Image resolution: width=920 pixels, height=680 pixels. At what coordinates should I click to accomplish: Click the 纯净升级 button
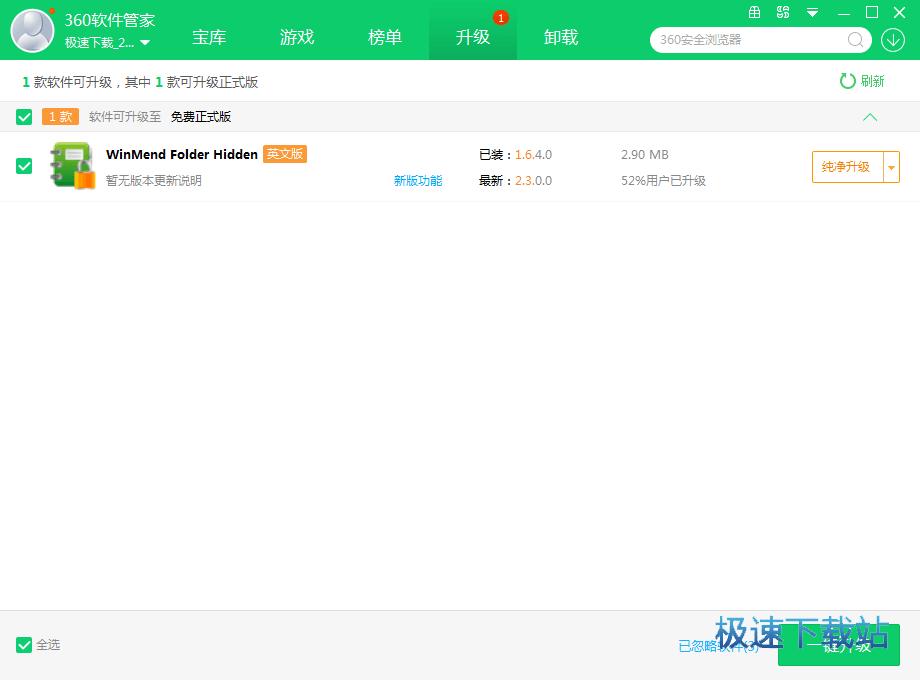click(x=846, y=167)
